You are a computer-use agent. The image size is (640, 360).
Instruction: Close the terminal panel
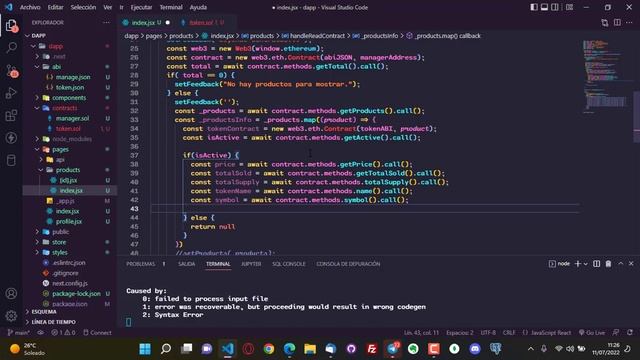pos(631,264)
